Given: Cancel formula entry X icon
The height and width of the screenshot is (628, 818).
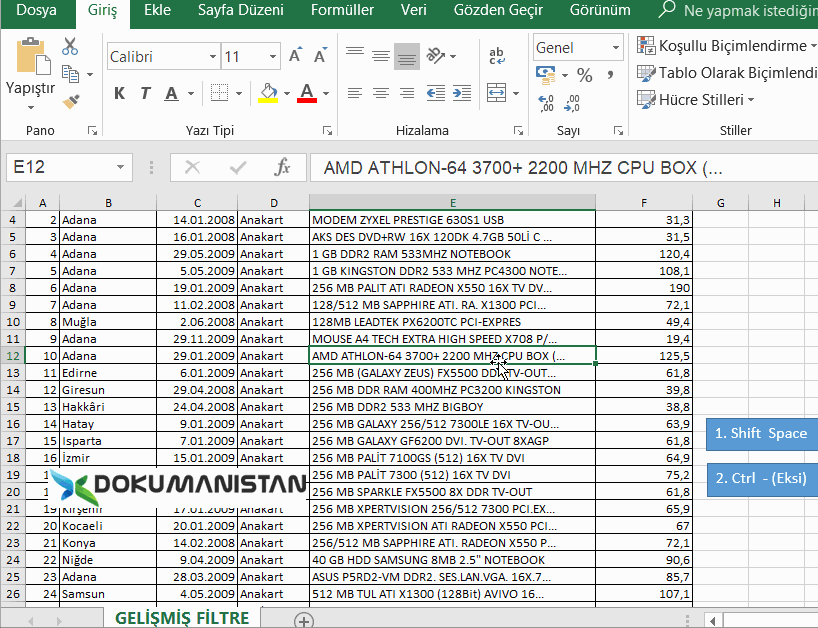Looking at the screenshot, I should (x=192, y=167).
